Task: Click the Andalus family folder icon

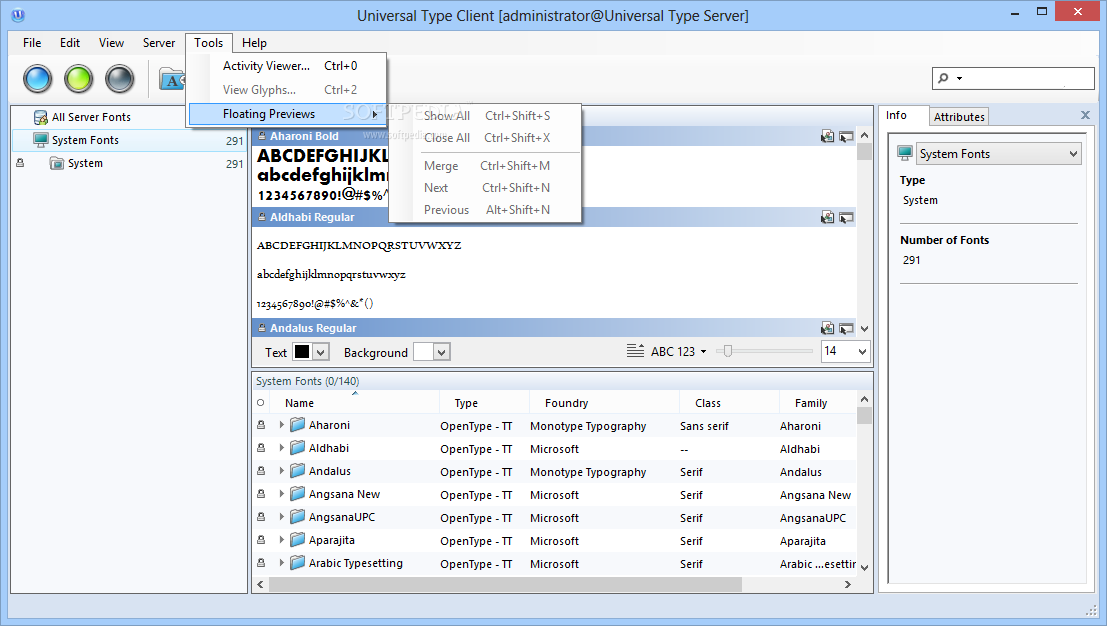Action: pyautogui.click(x=298, y=471)
